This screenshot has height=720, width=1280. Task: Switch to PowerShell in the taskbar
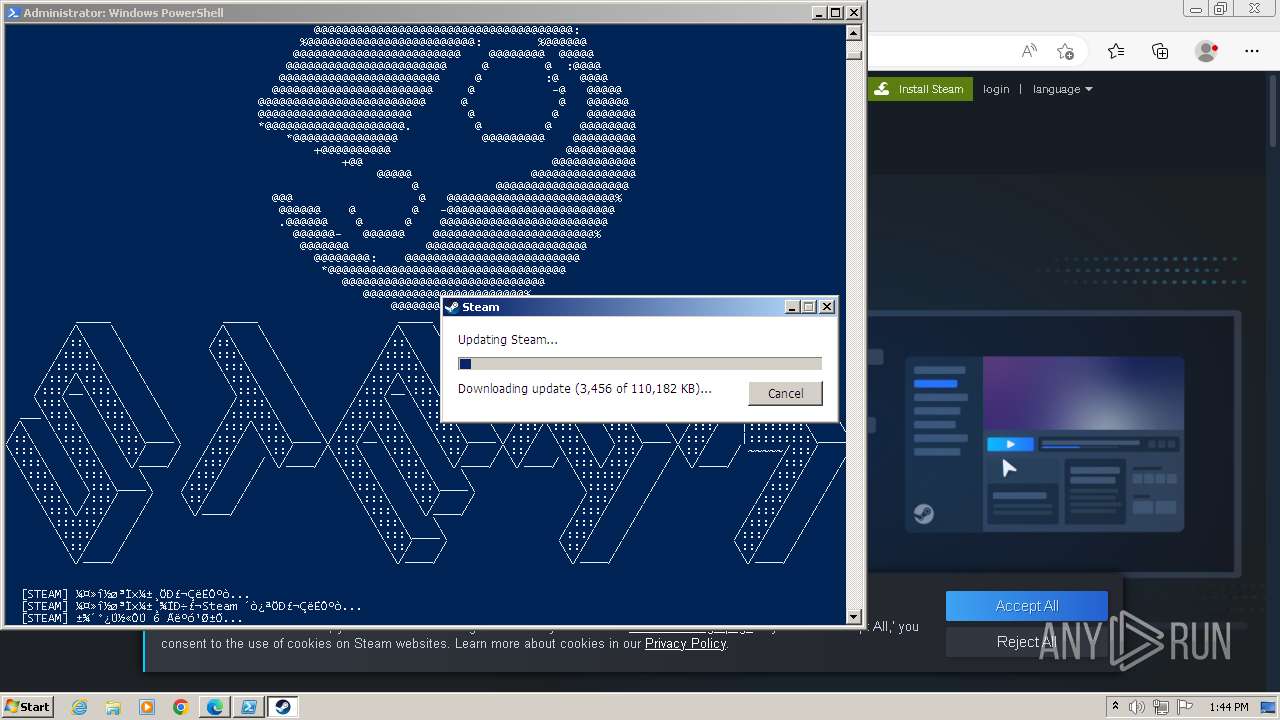coord(249,707)
